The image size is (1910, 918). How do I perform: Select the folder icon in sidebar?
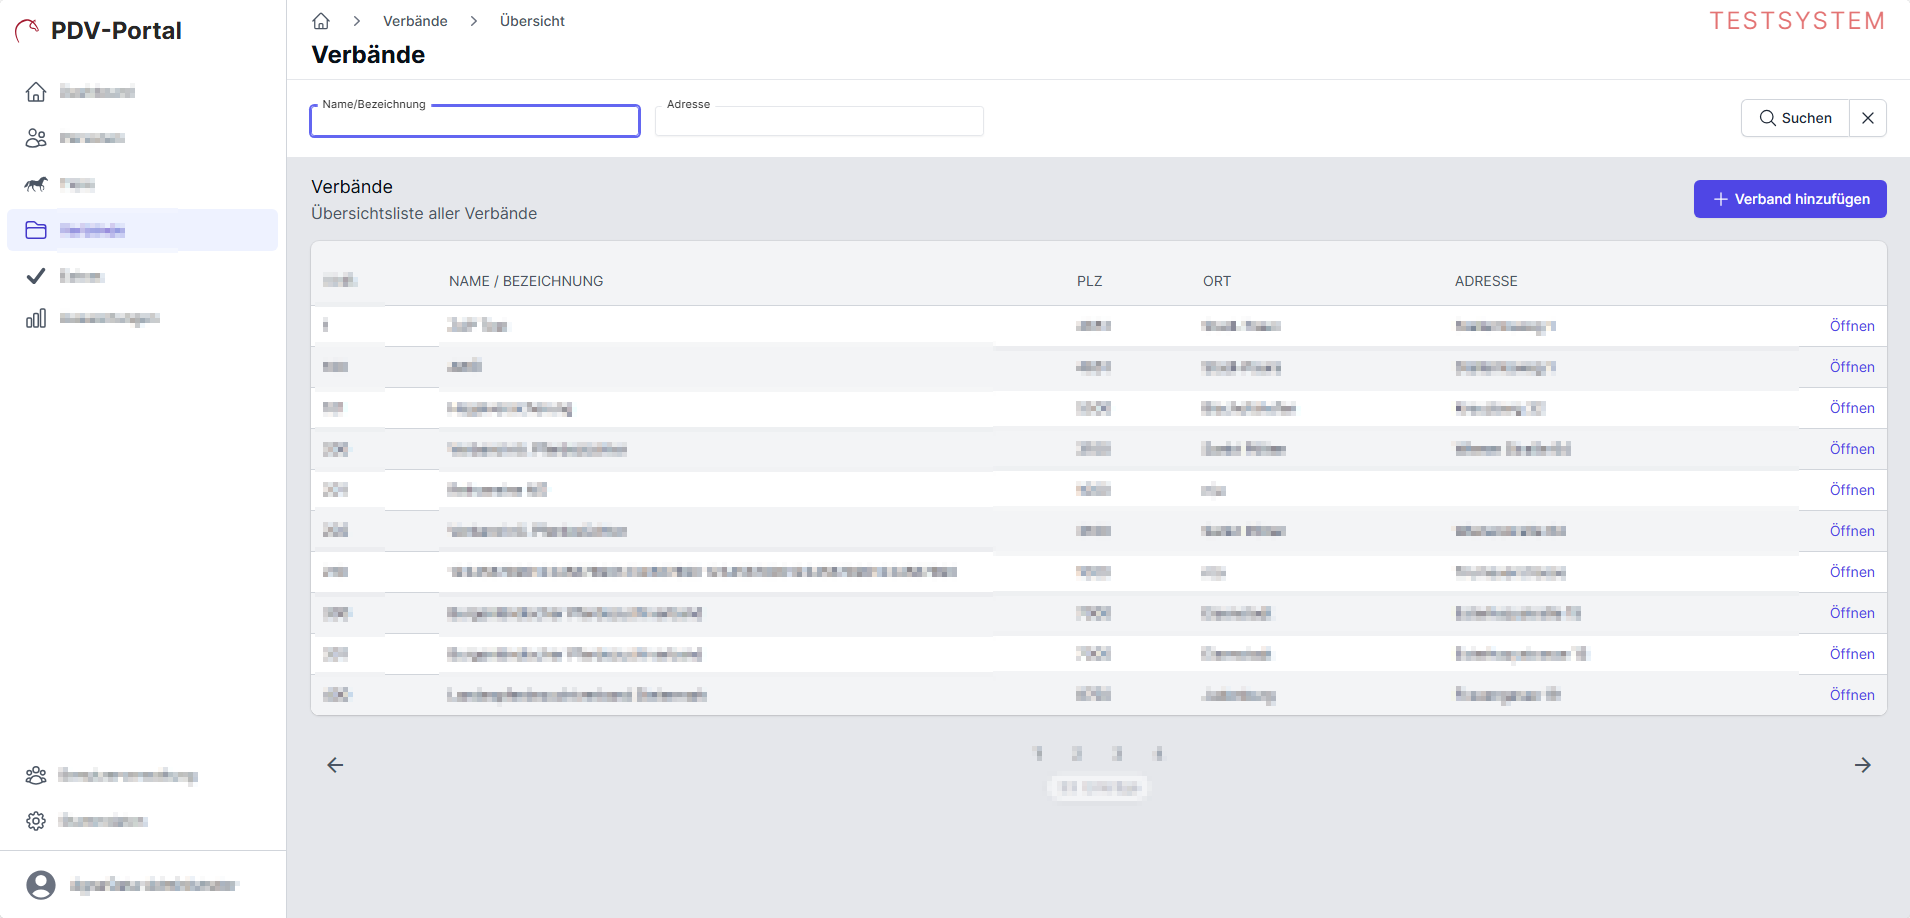point(36,230)
